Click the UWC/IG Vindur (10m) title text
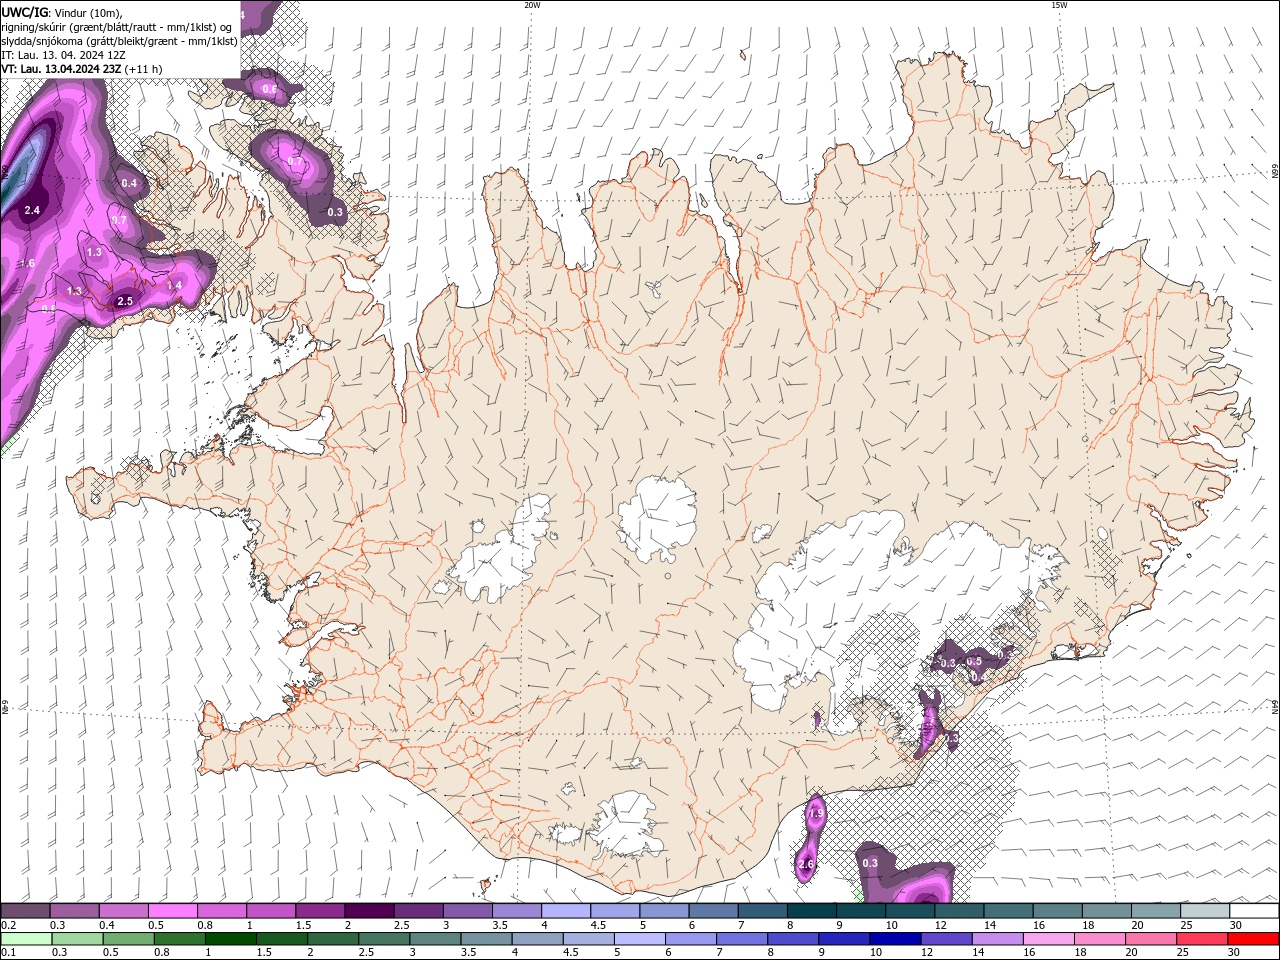 (x=61, y=12)
